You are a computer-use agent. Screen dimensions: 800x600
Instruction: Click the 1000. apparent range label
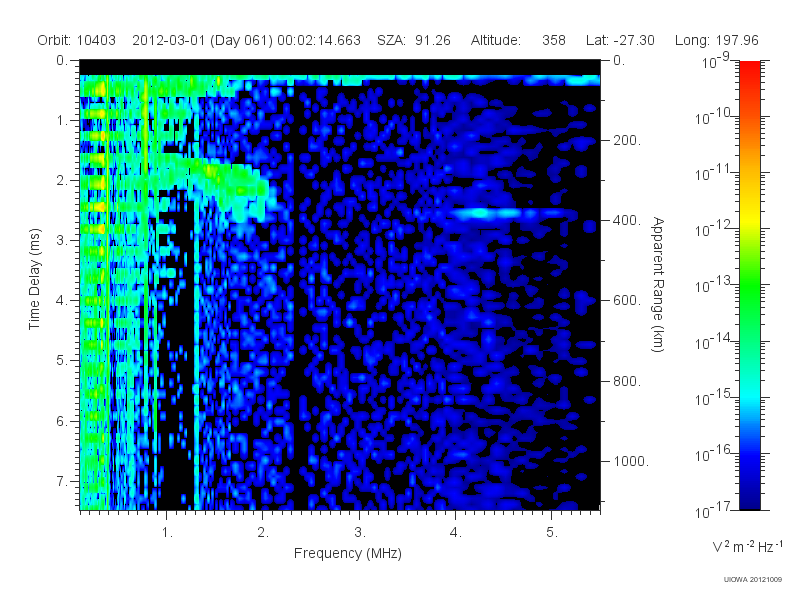(x=631, y=461)
